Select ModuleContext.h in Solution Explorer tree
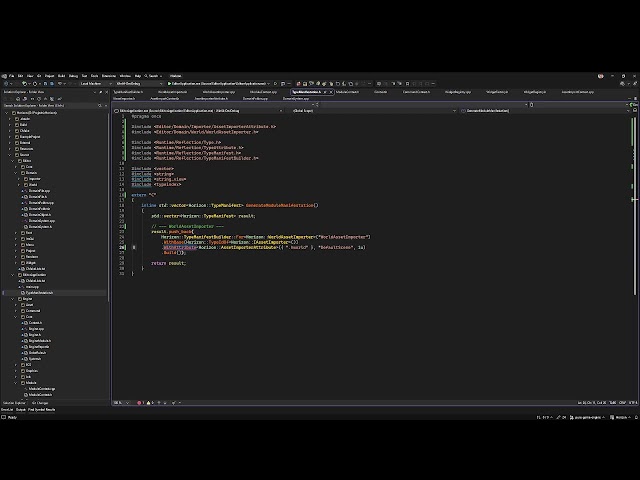This screenshot has width=640, height=480. [40, 395]
